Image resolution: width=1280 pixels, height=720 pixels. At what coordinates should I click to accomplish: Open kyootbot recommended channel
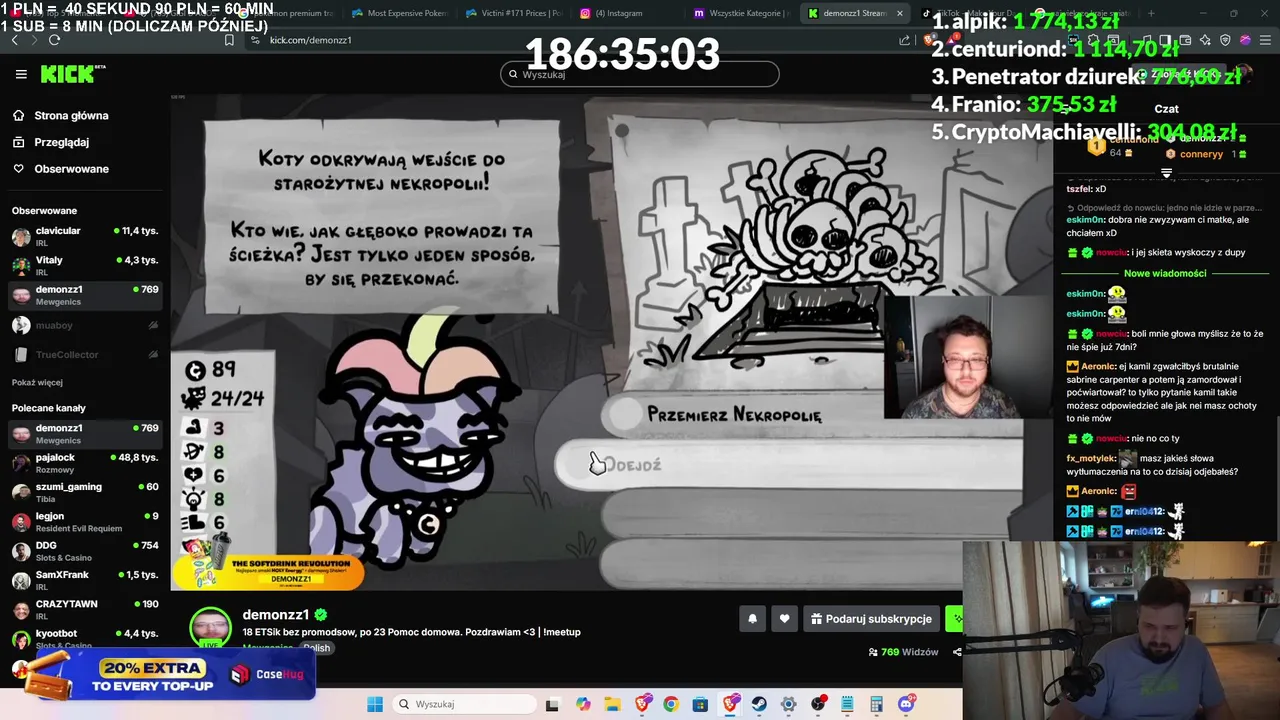point(85,638)
